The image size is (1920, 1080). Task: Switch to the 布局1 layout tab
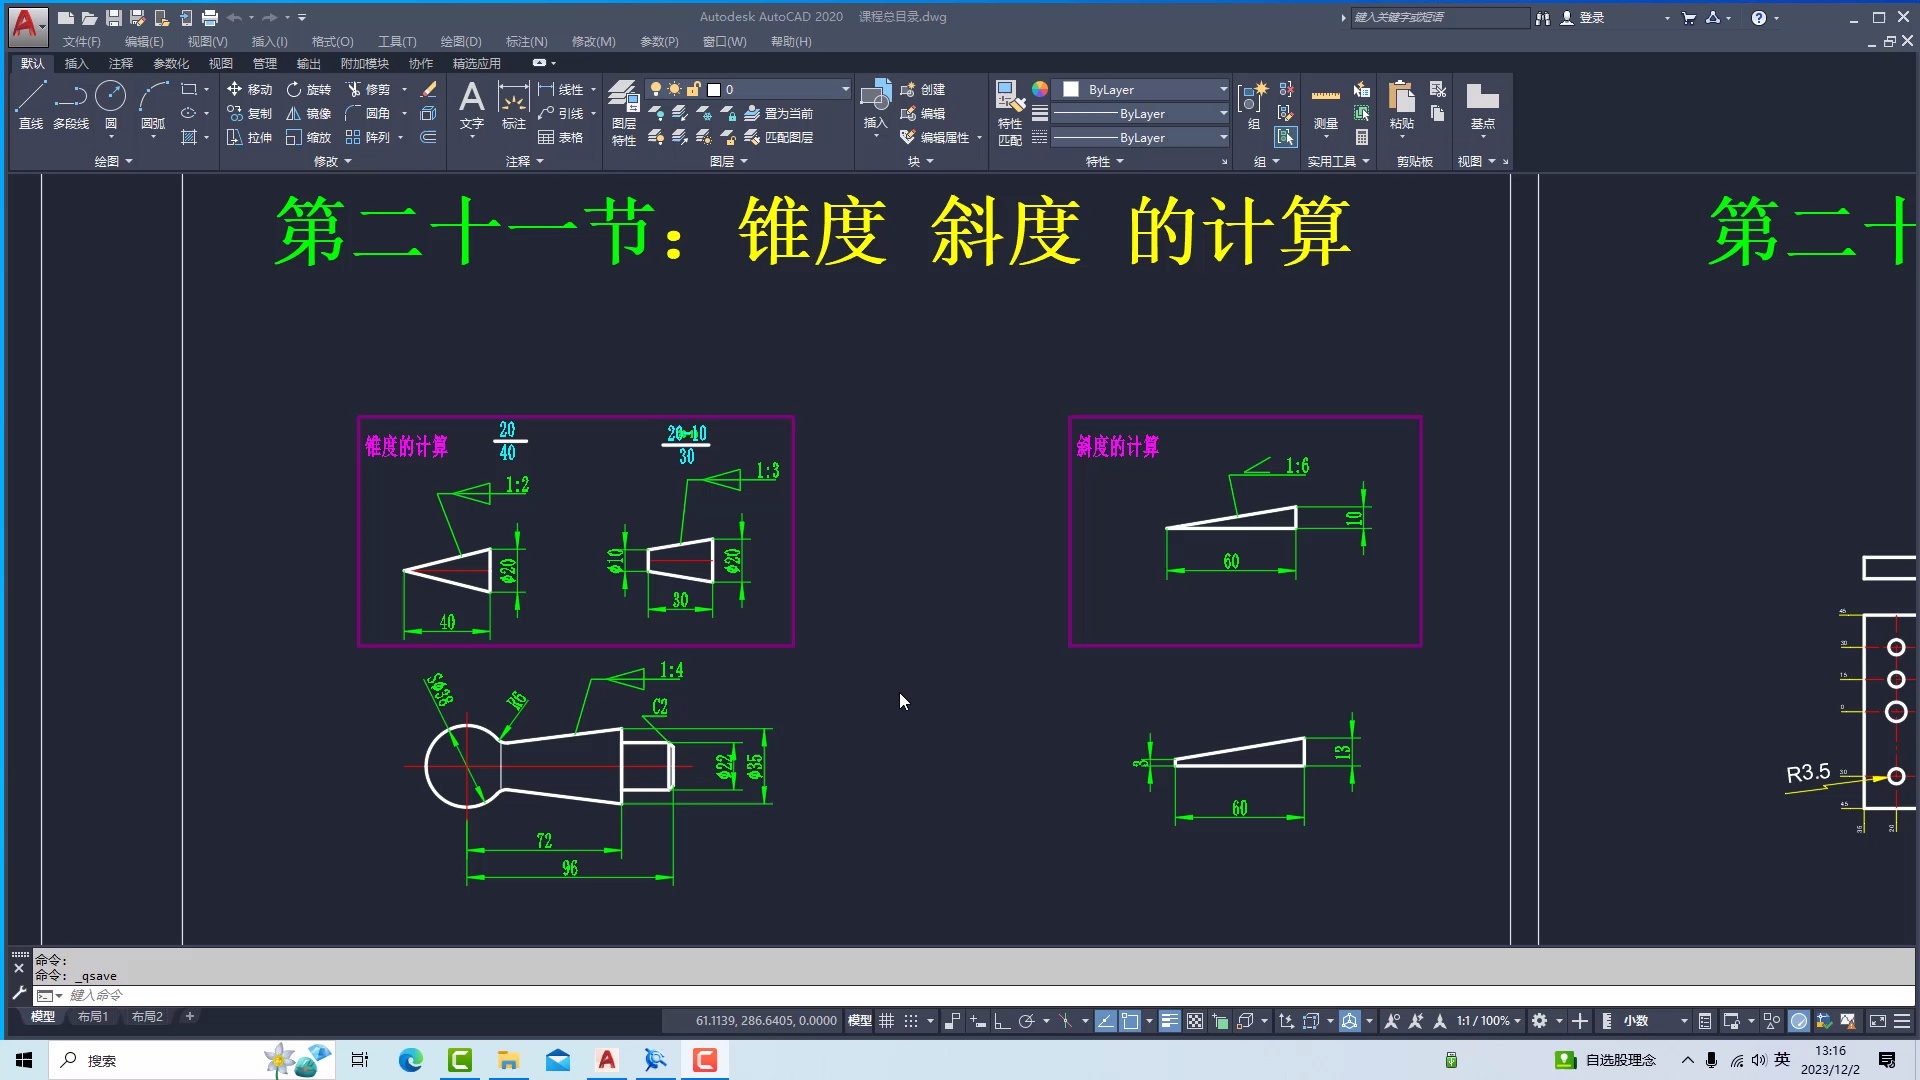coord(92,1016)
